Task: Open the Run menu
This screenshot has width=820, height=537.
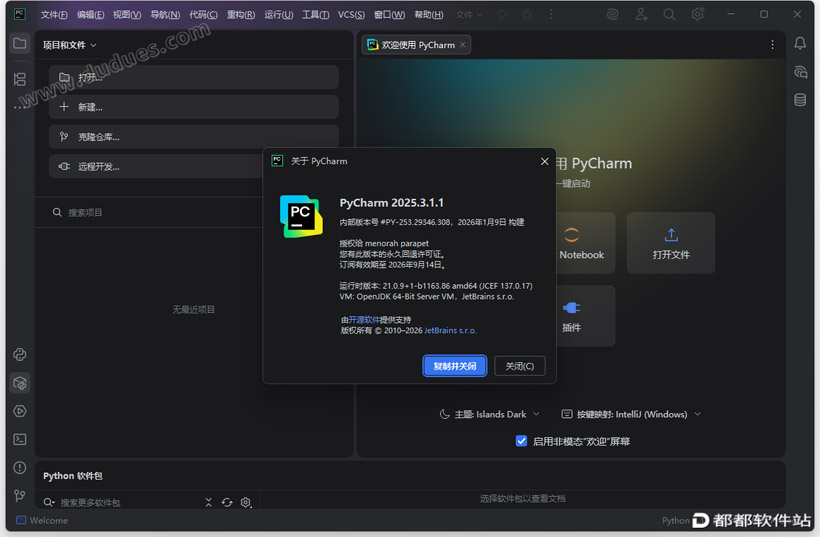Action: point(279,15)
